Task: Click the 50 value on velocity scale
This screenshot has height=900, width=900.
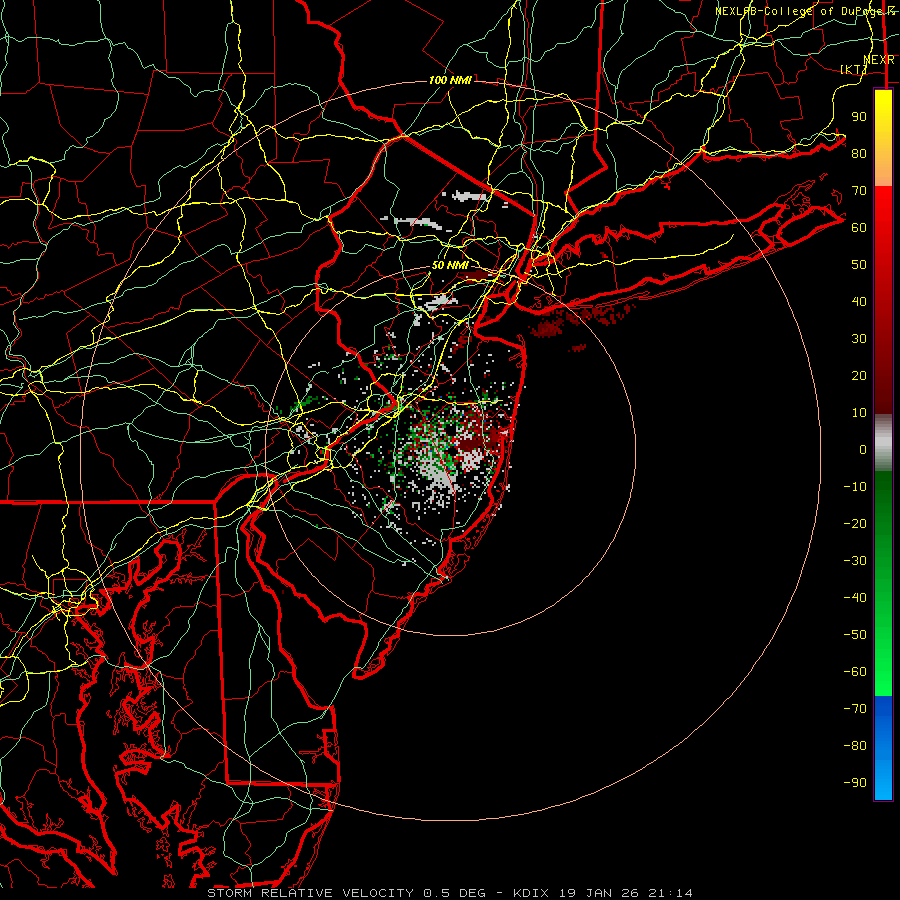Action: 859,265
